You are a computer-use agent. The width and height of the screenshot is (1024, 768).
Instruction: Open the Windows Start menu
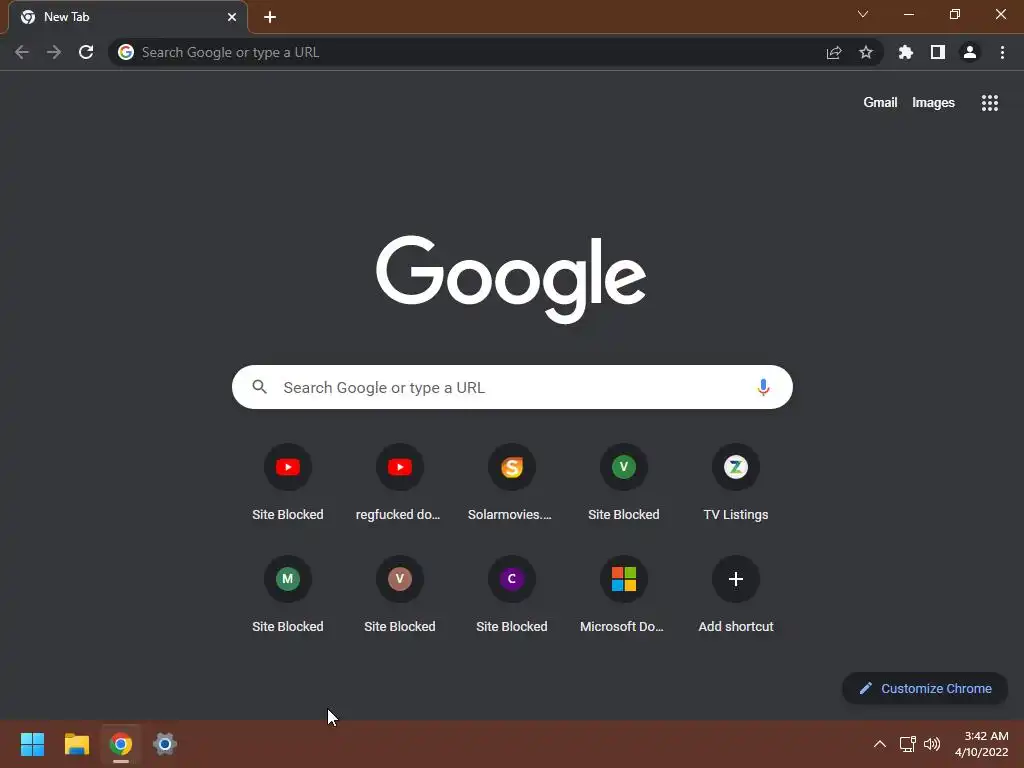click(x=32, y=744)
